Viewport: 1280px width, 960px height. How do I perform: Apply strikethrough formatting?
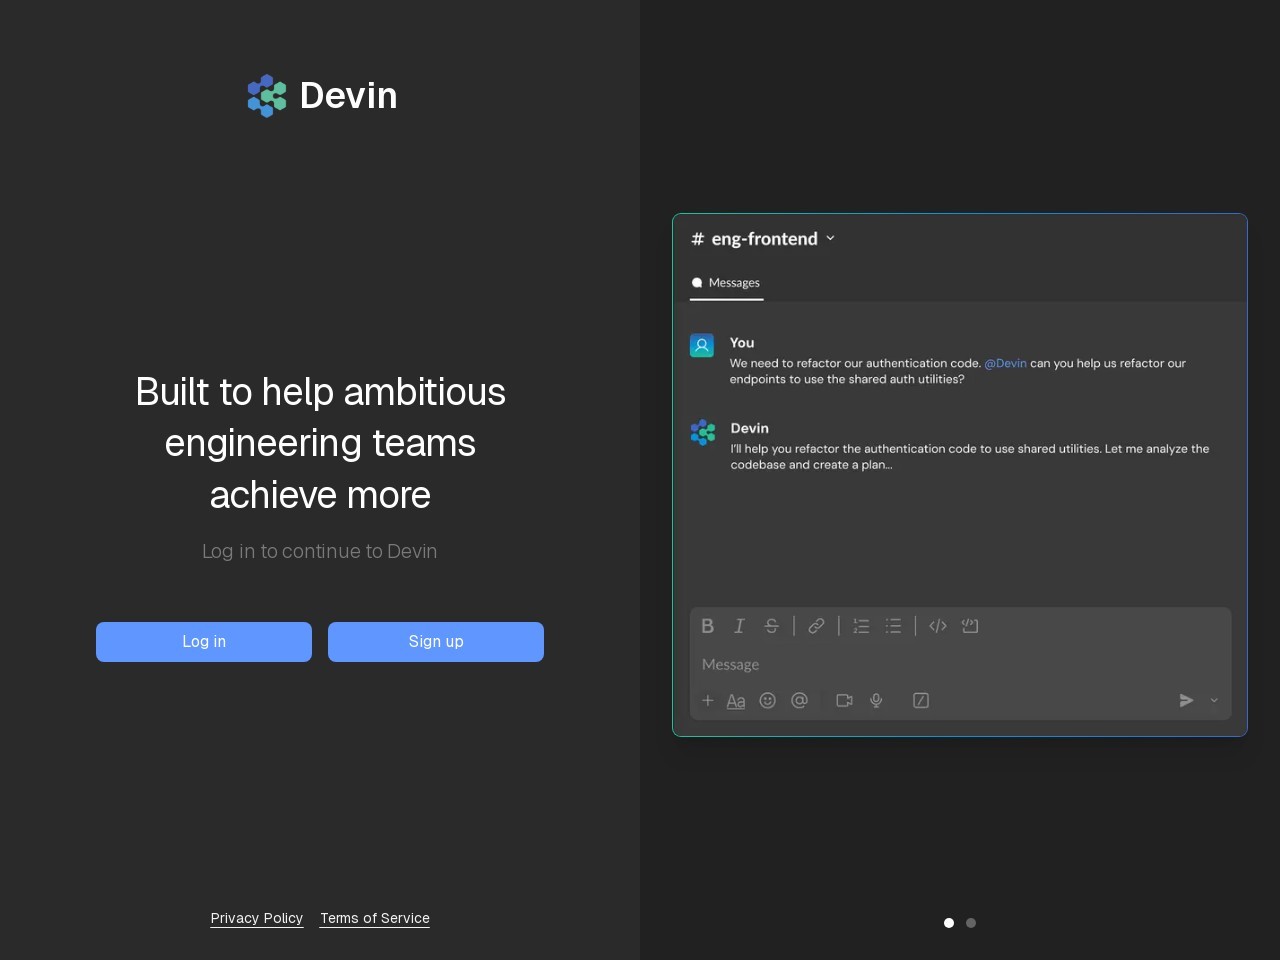coord(771,625)
